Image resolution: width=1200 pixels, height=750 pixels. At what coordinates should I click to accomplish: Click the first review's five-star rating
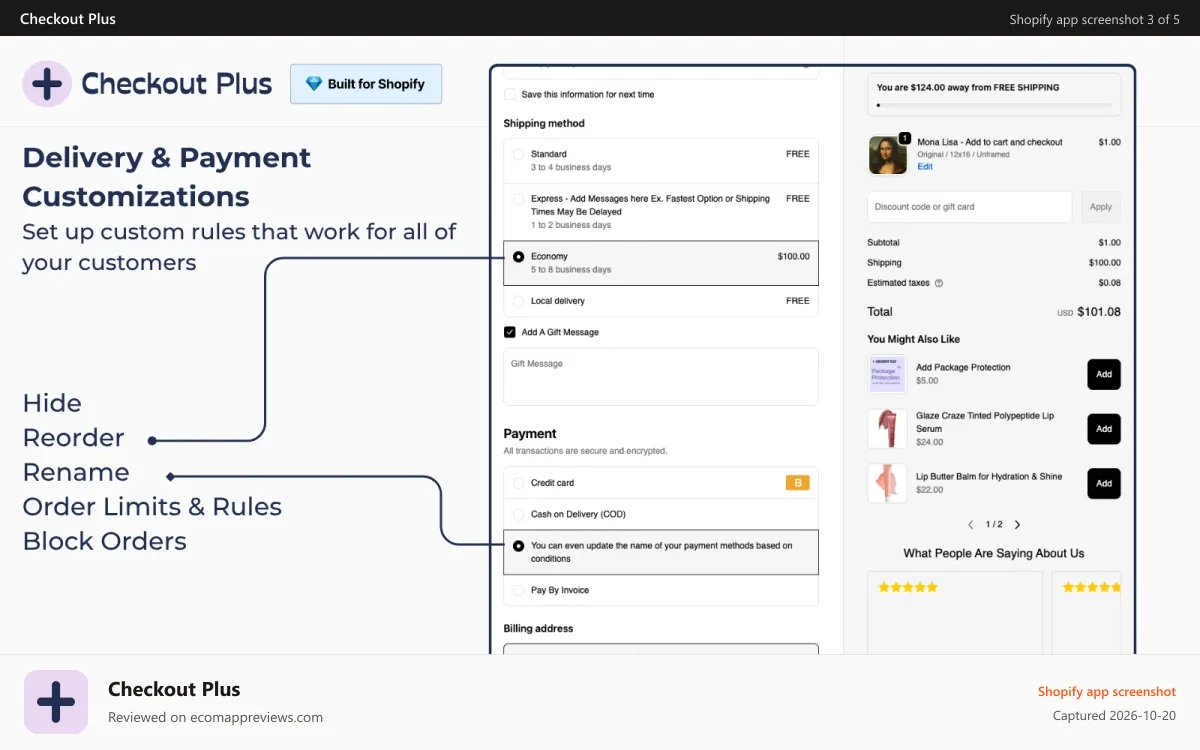click(x=908, y=587)
